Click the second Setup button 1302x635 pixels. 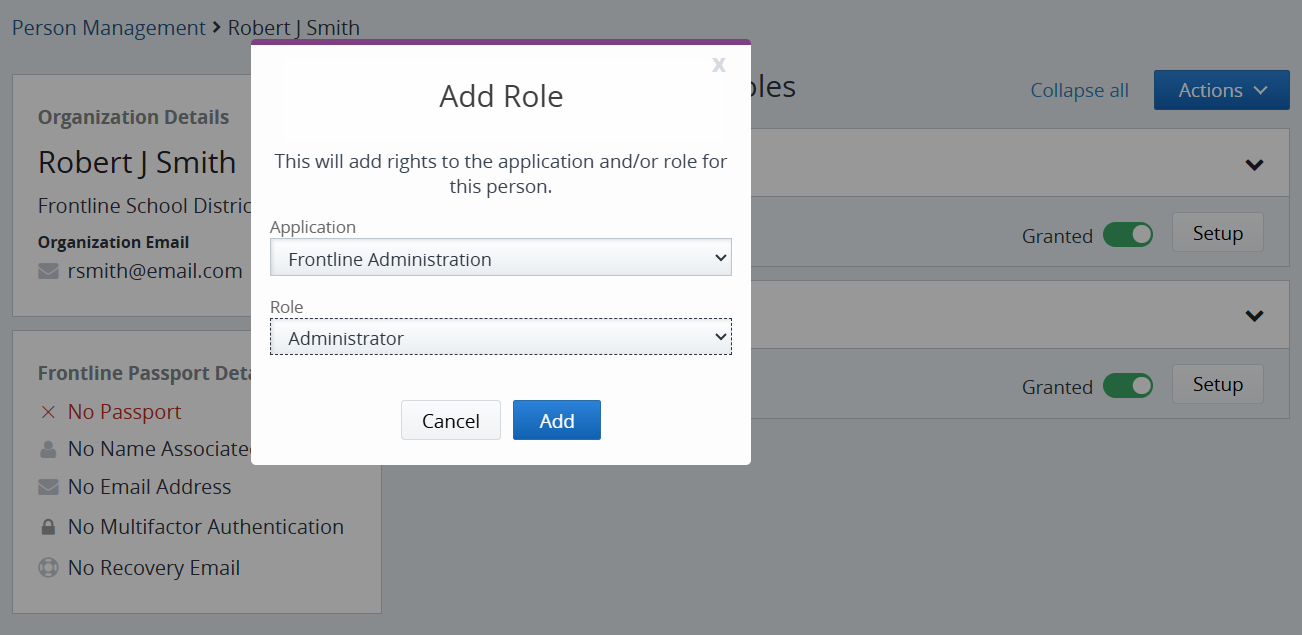point(1217,384)
